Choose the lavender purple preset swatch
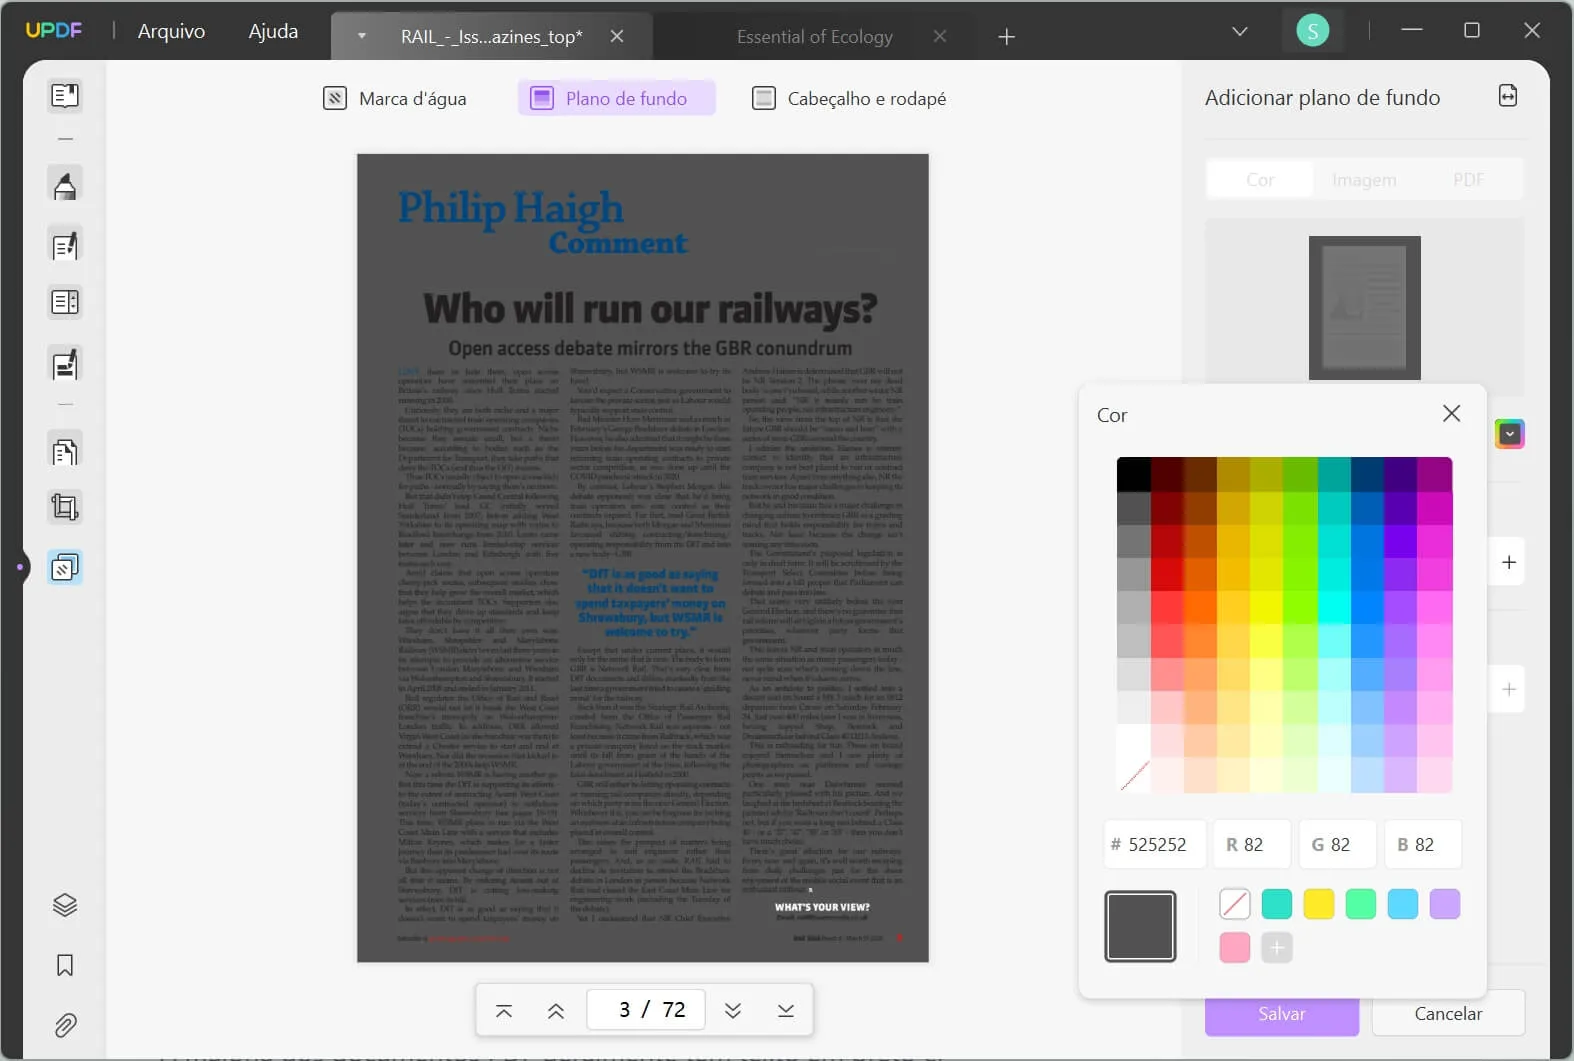The width and height of the screenshot is (1574, 1061). [1445, 904]
